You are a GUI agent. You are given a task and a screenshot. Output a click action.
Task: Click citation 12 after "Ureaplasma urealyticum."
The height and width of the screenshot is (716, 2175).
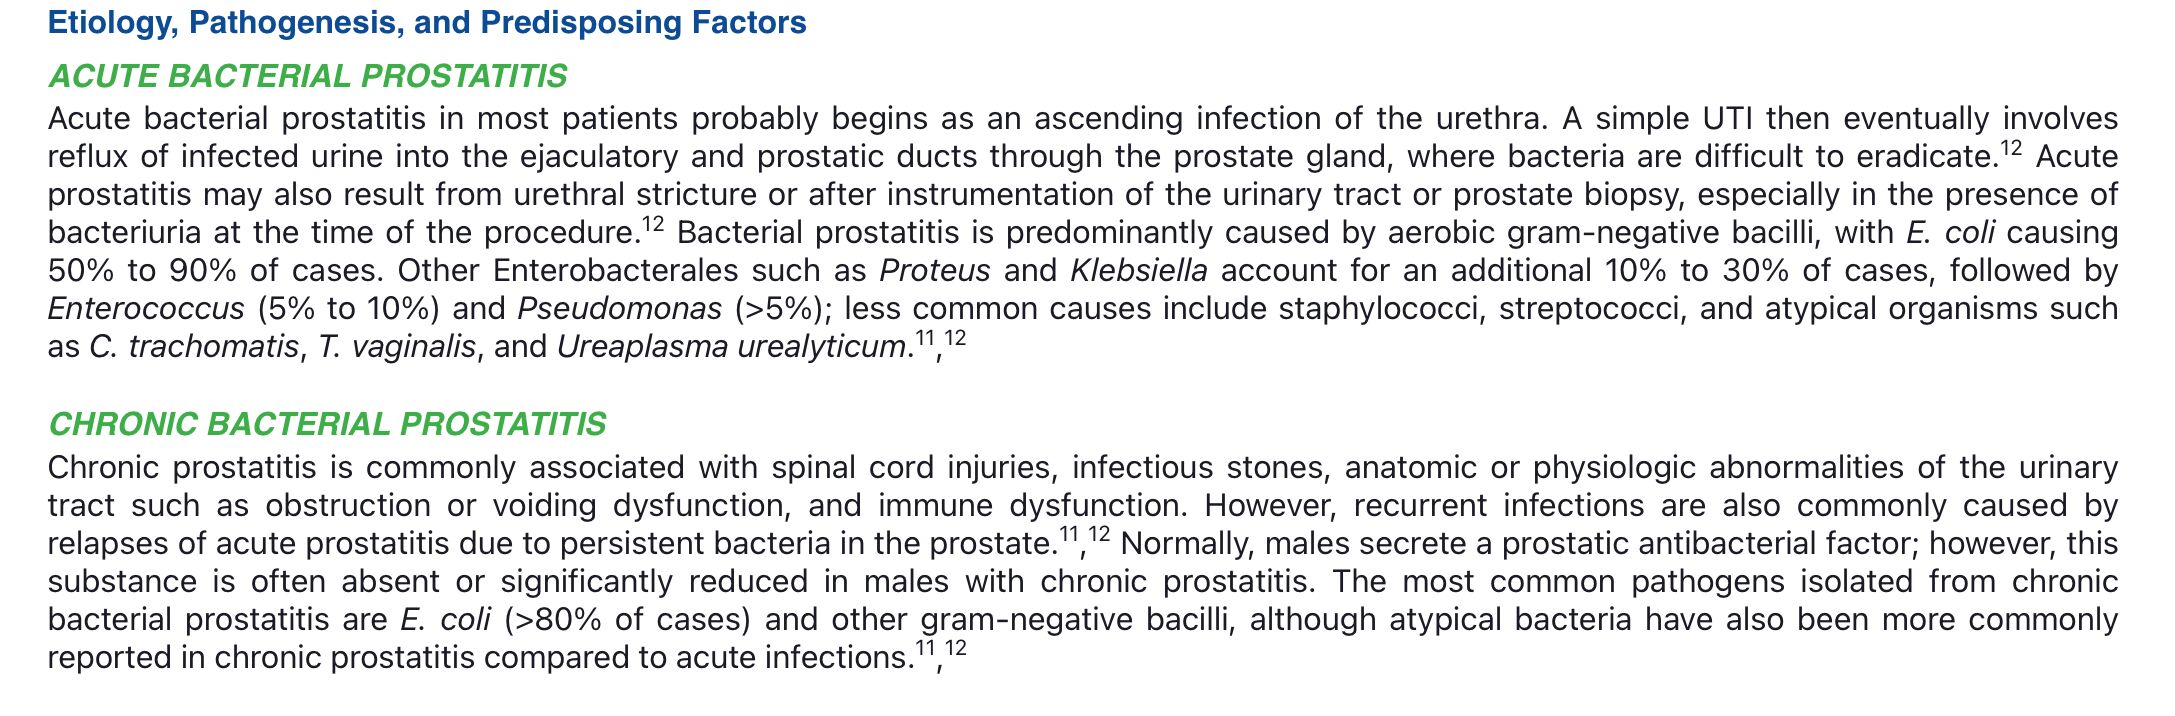[x=956, y=337]
